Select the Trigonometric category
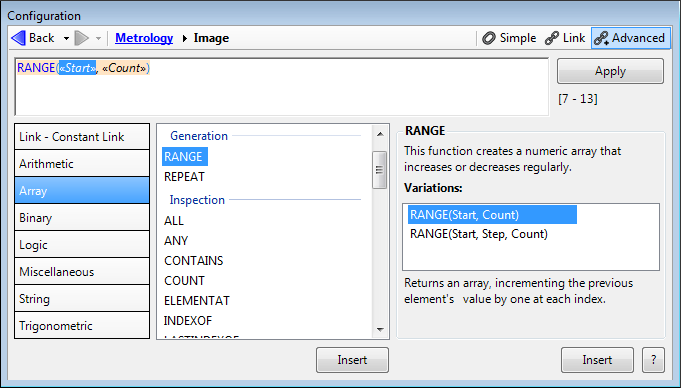Viewport: 681px width, 388px height. (82, 325)
